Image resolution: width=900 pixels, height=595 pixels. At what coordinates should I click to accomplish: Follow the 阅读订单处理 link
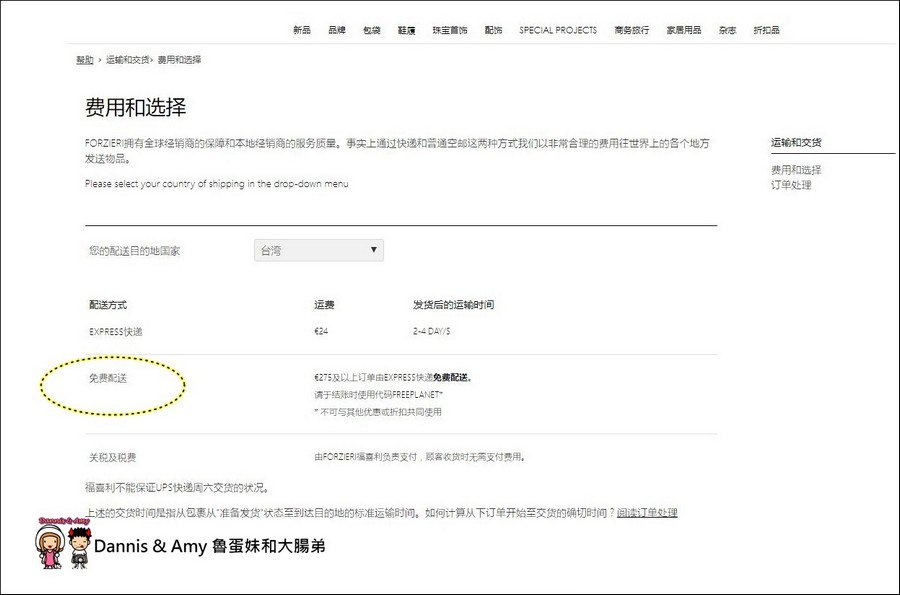647,512
